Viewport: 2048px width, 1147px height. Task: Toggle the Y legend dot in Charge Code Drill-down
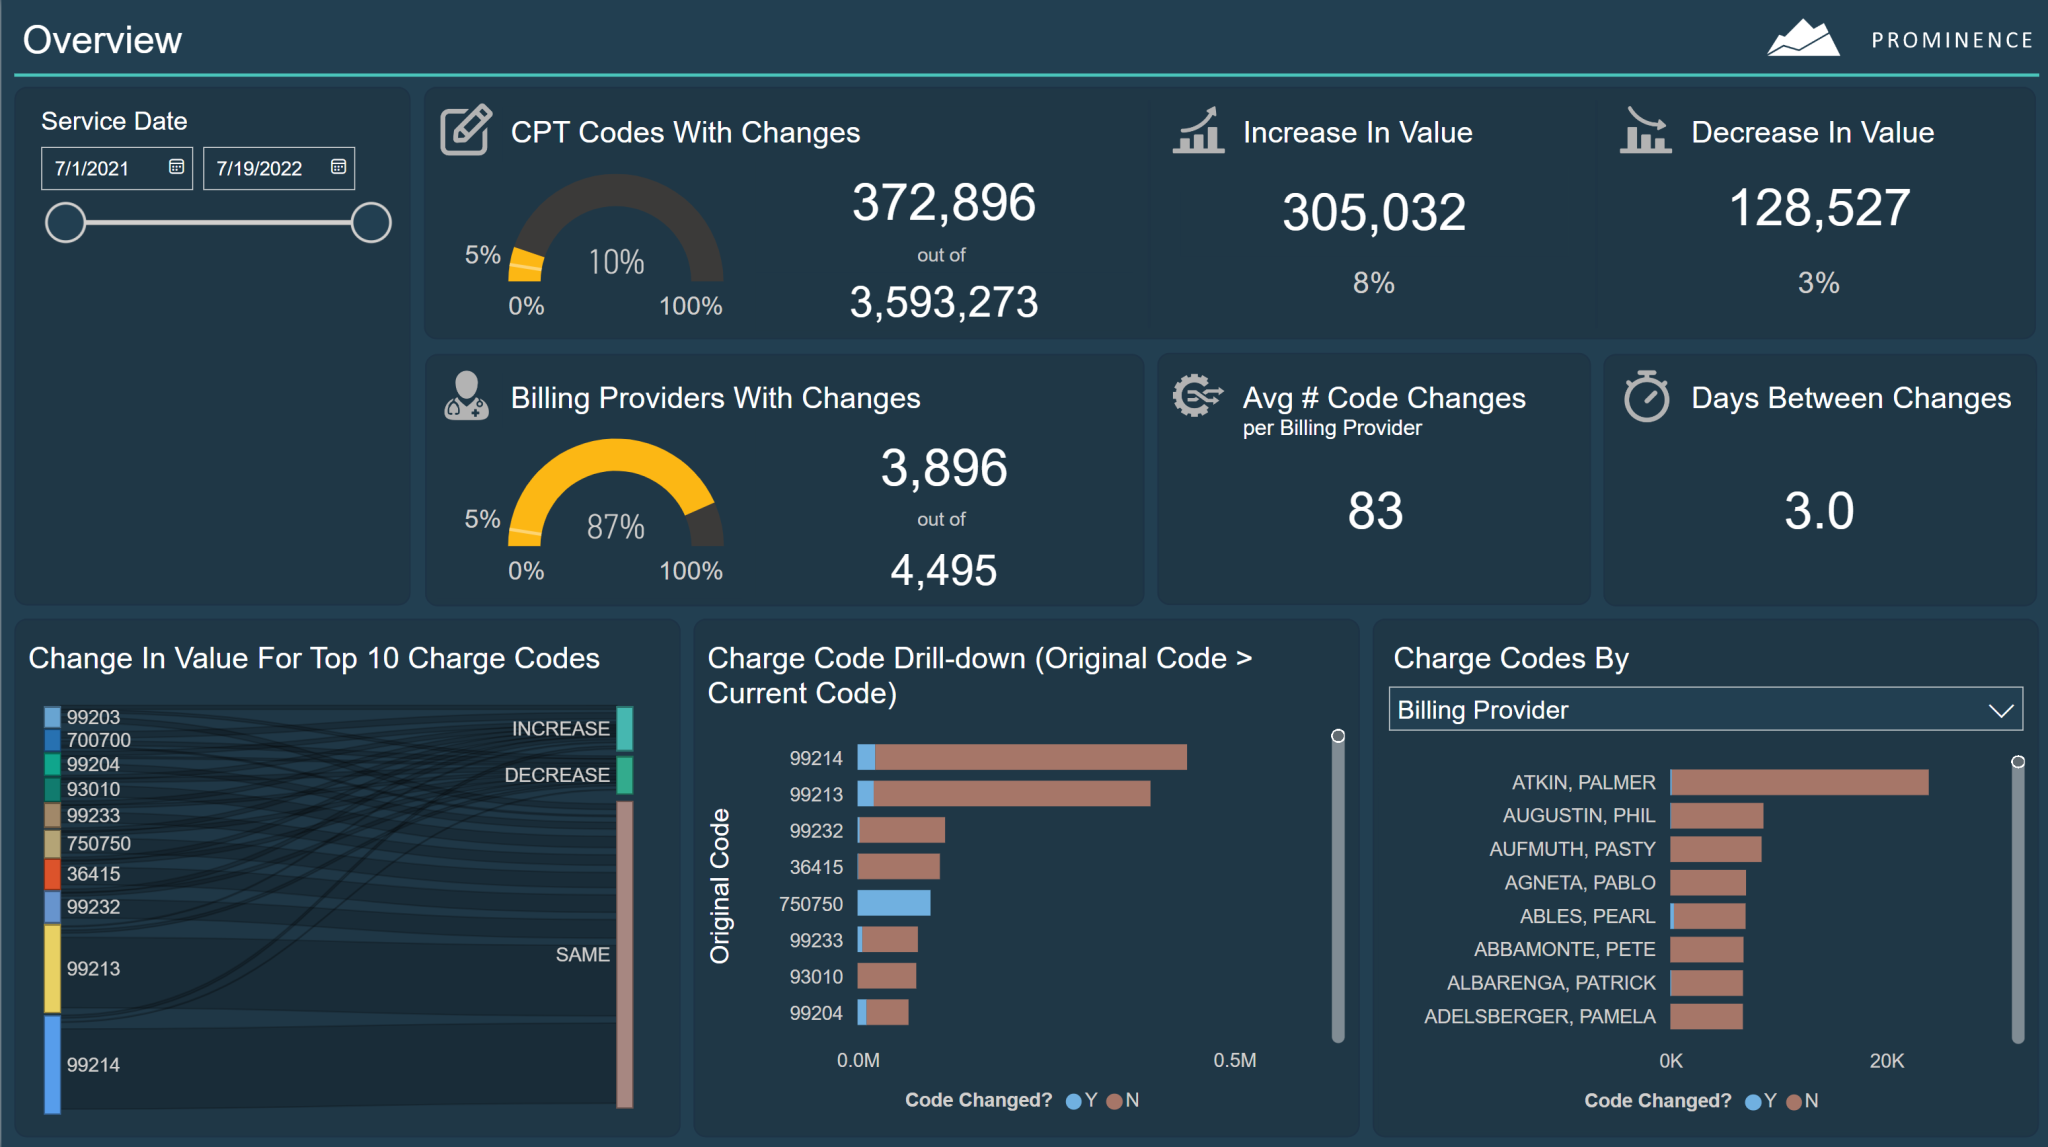tap(1073, 1100)
